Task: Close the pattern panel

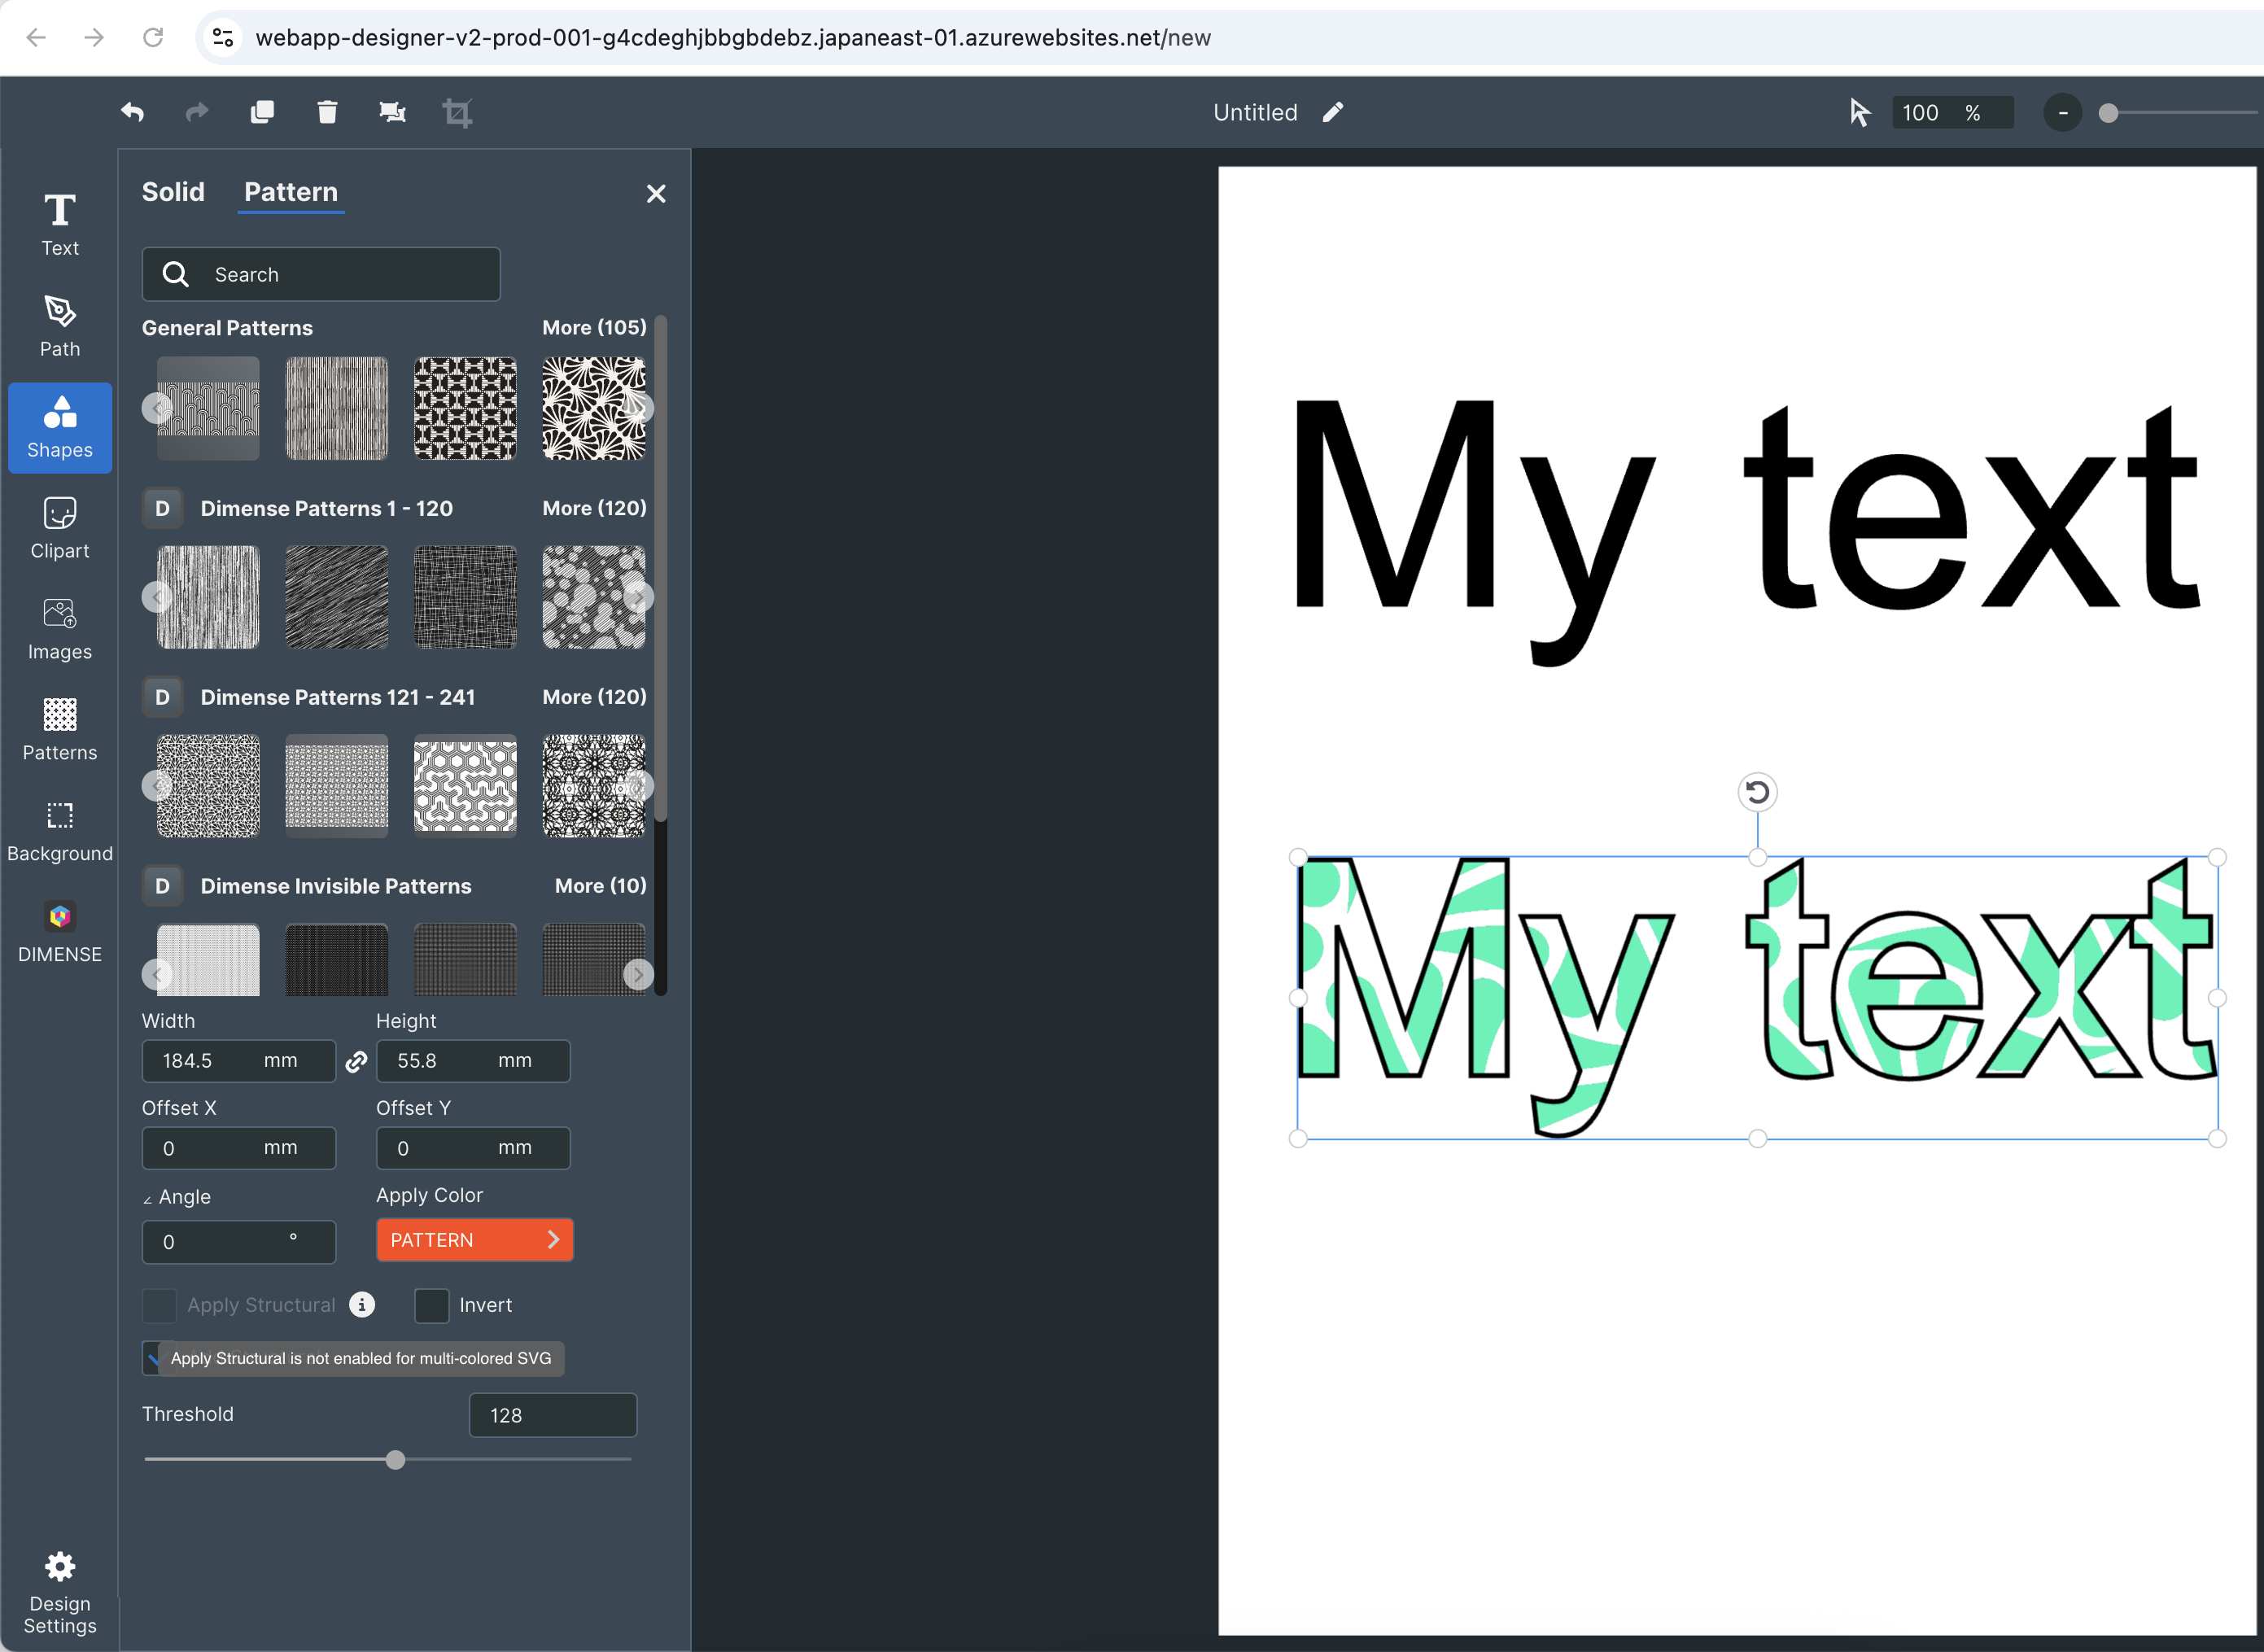Action: [x=656, y=194]
